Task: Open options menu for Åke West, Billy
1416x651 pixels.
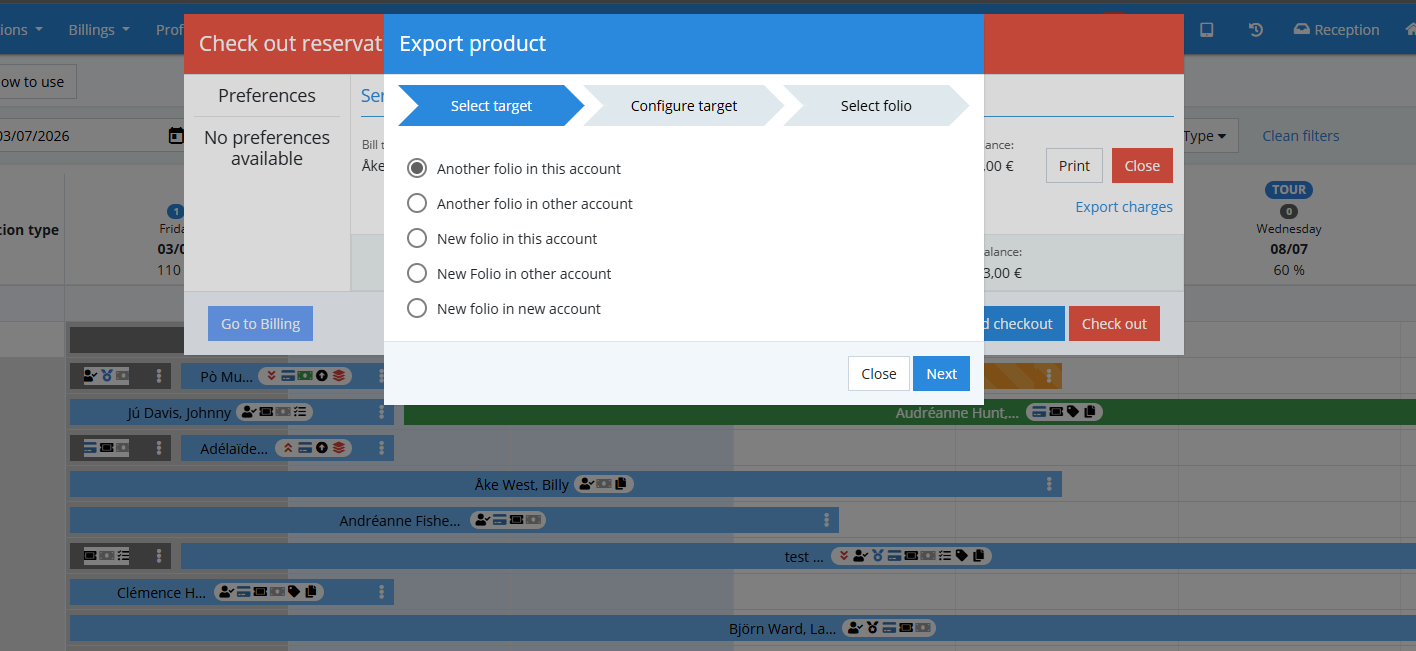Action: click(x=1049, y=484)
